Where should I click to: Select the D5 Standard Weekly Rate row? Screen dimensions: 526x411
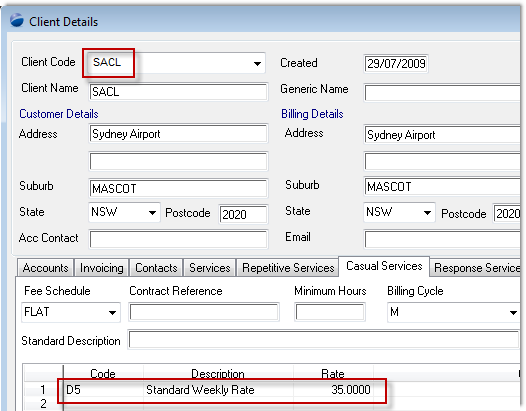[x=221, y=390]
